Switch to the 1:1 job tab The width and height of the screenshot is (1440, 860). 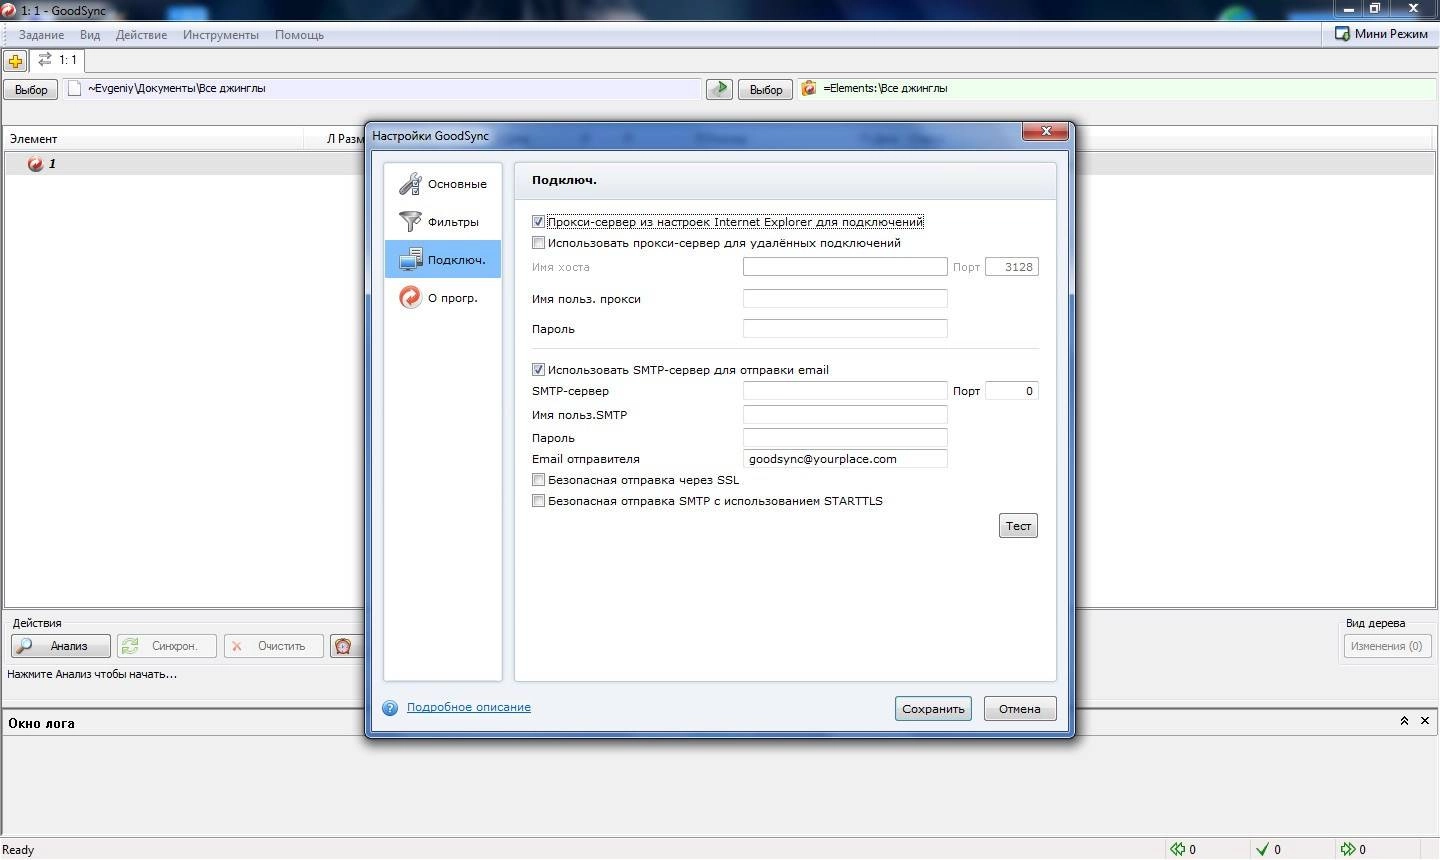pos(57,61)
